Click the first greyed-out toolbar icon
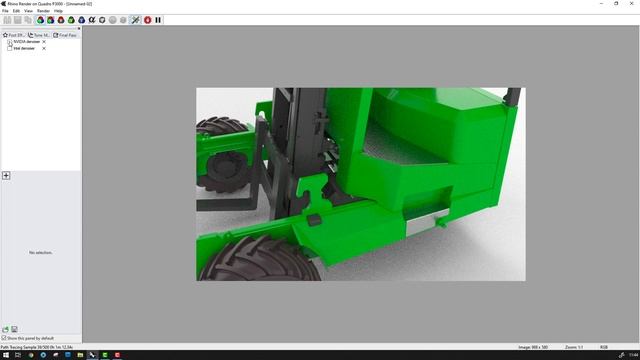 (x=7, y=20)
